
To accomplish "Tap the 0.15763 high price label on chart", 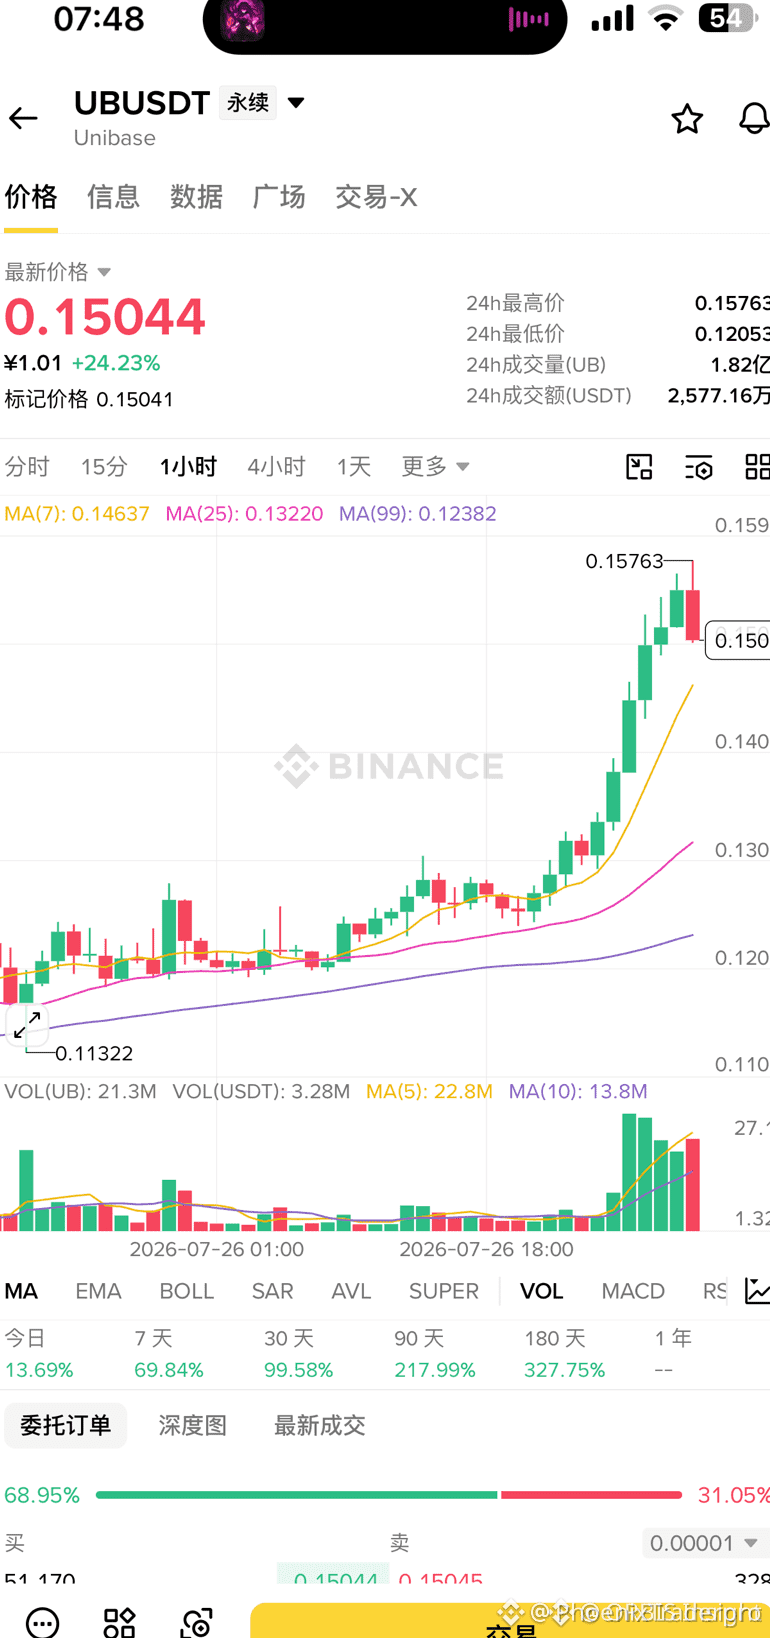I will [x=624, y=561].
